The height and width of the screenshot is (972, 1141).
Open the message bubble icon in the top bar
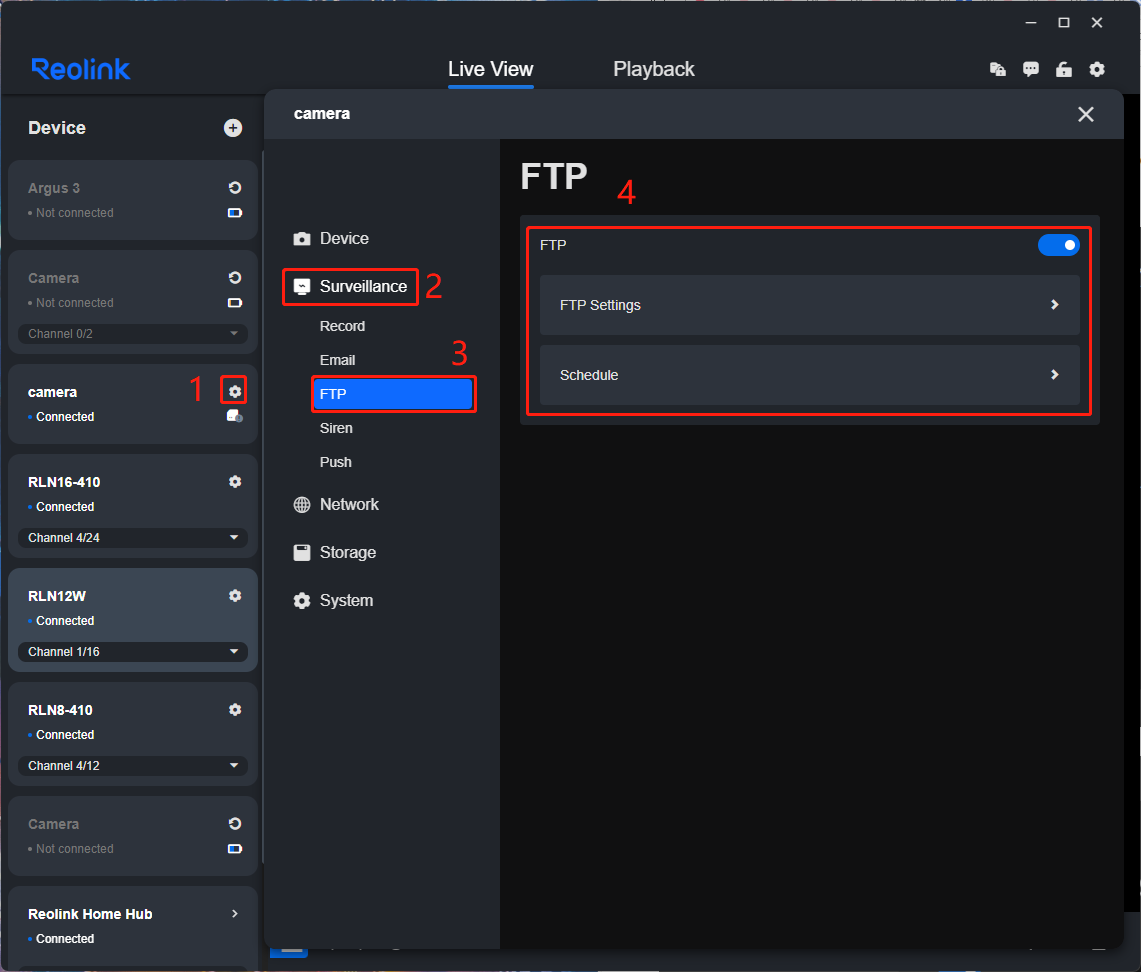(1030, 69)
